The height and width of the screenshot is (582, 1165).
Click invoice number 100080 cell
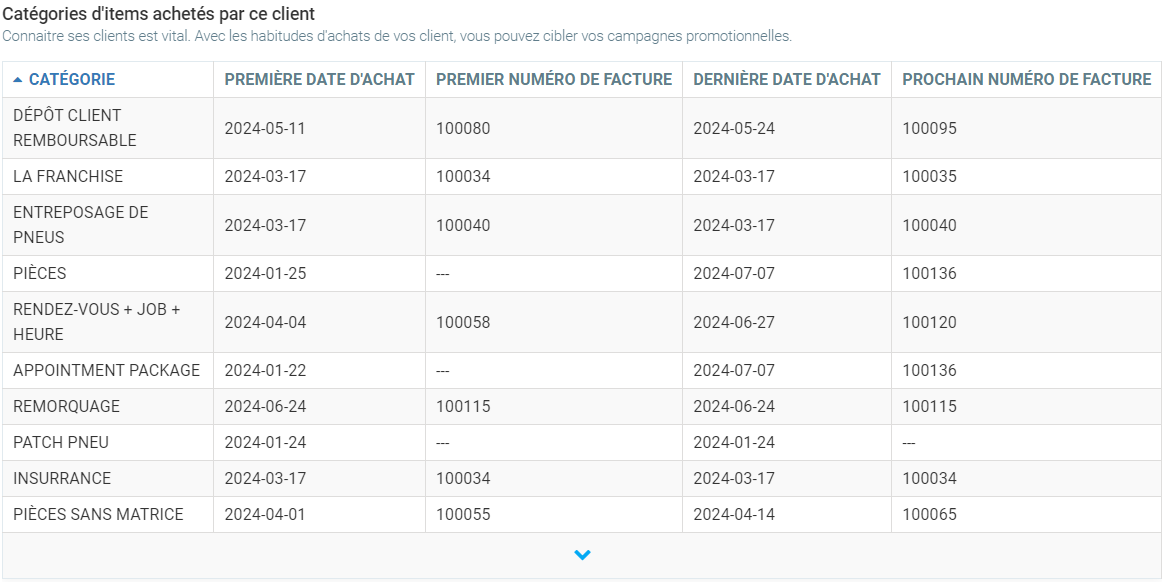[x=463, y=129]
